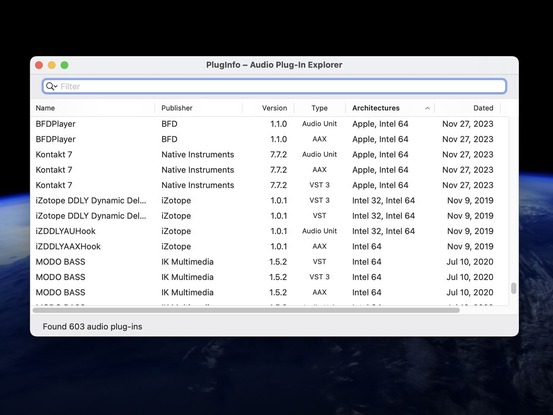
Task: Select the BFDPlayer Audio Unit row
Action: point(270,124)
